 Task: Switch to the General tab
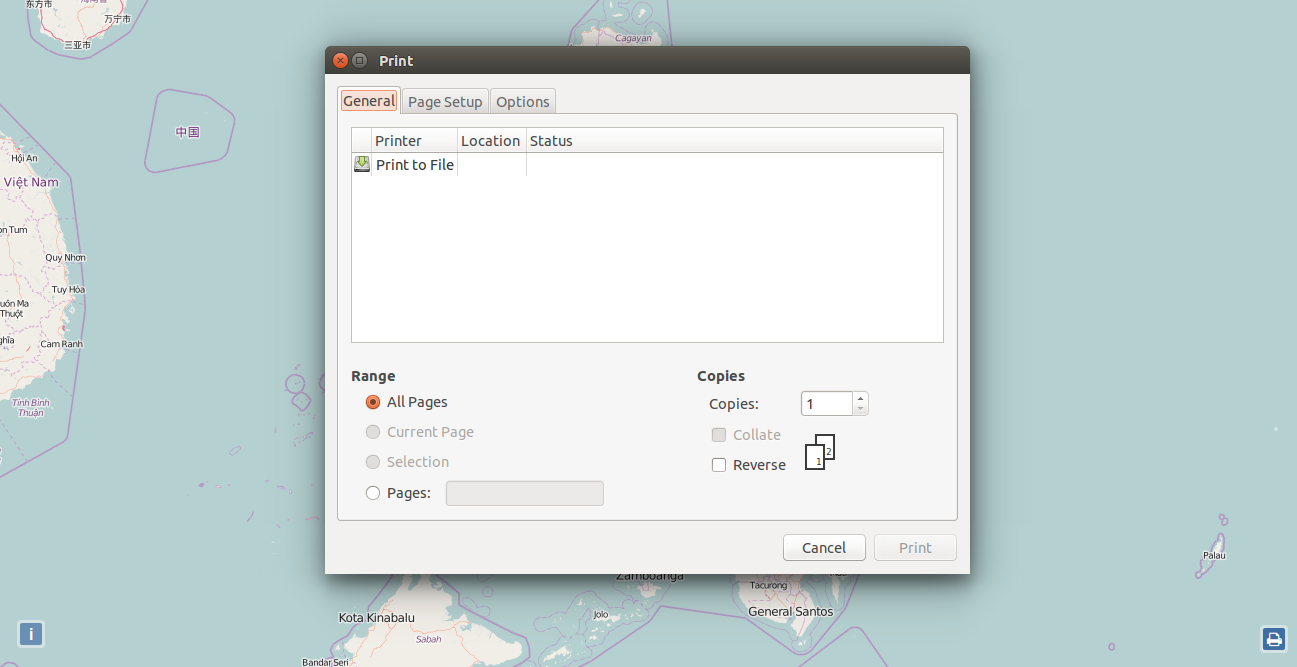point(369,101)
